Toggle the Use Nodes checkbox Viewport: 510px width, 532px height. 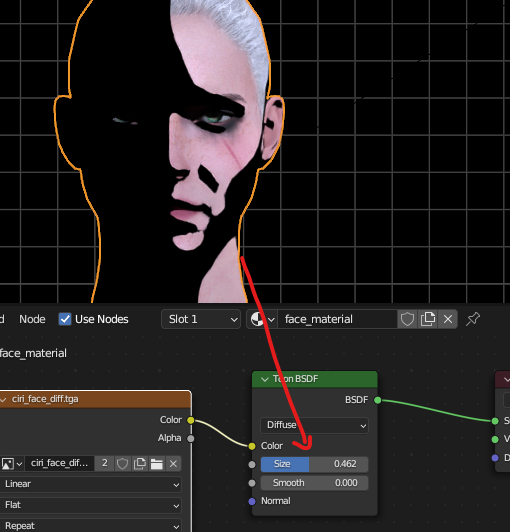pyautogui.click(x=64, y=319)
